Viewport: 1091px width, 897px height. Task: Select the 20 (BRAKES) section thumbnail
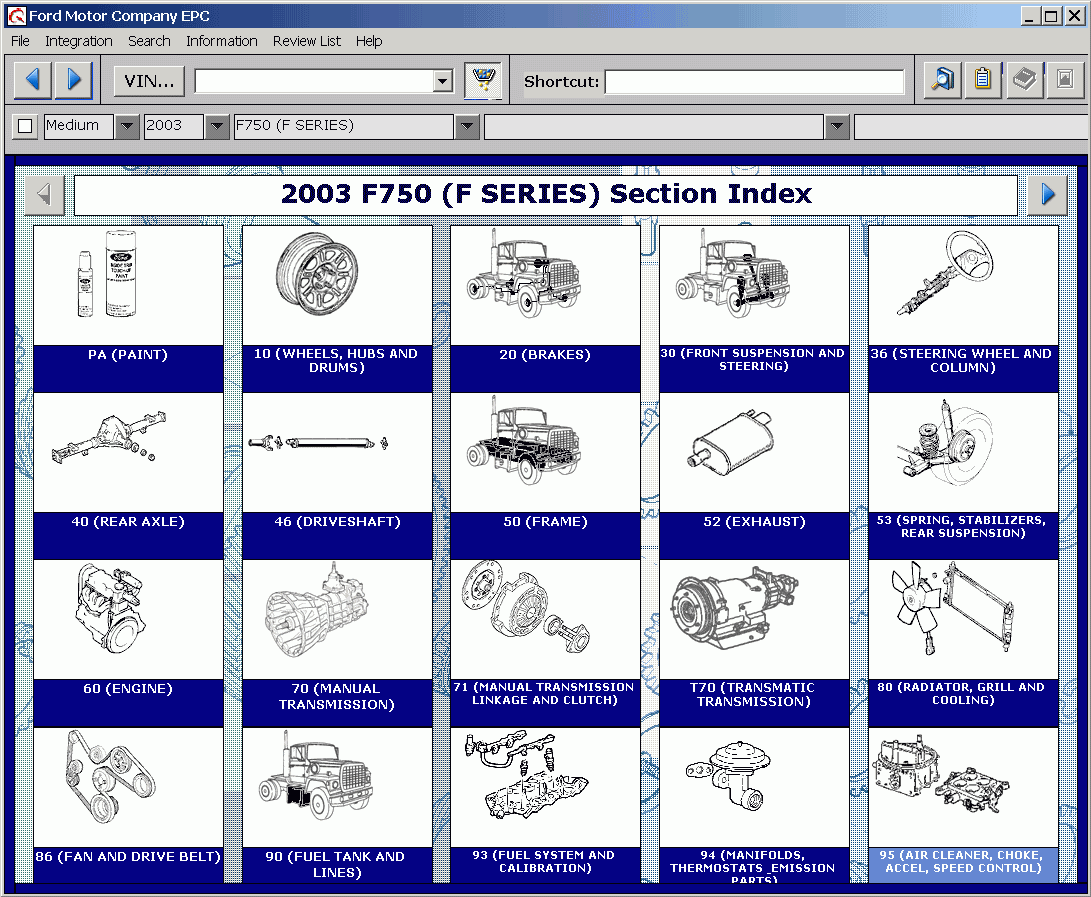coord(544,285)
